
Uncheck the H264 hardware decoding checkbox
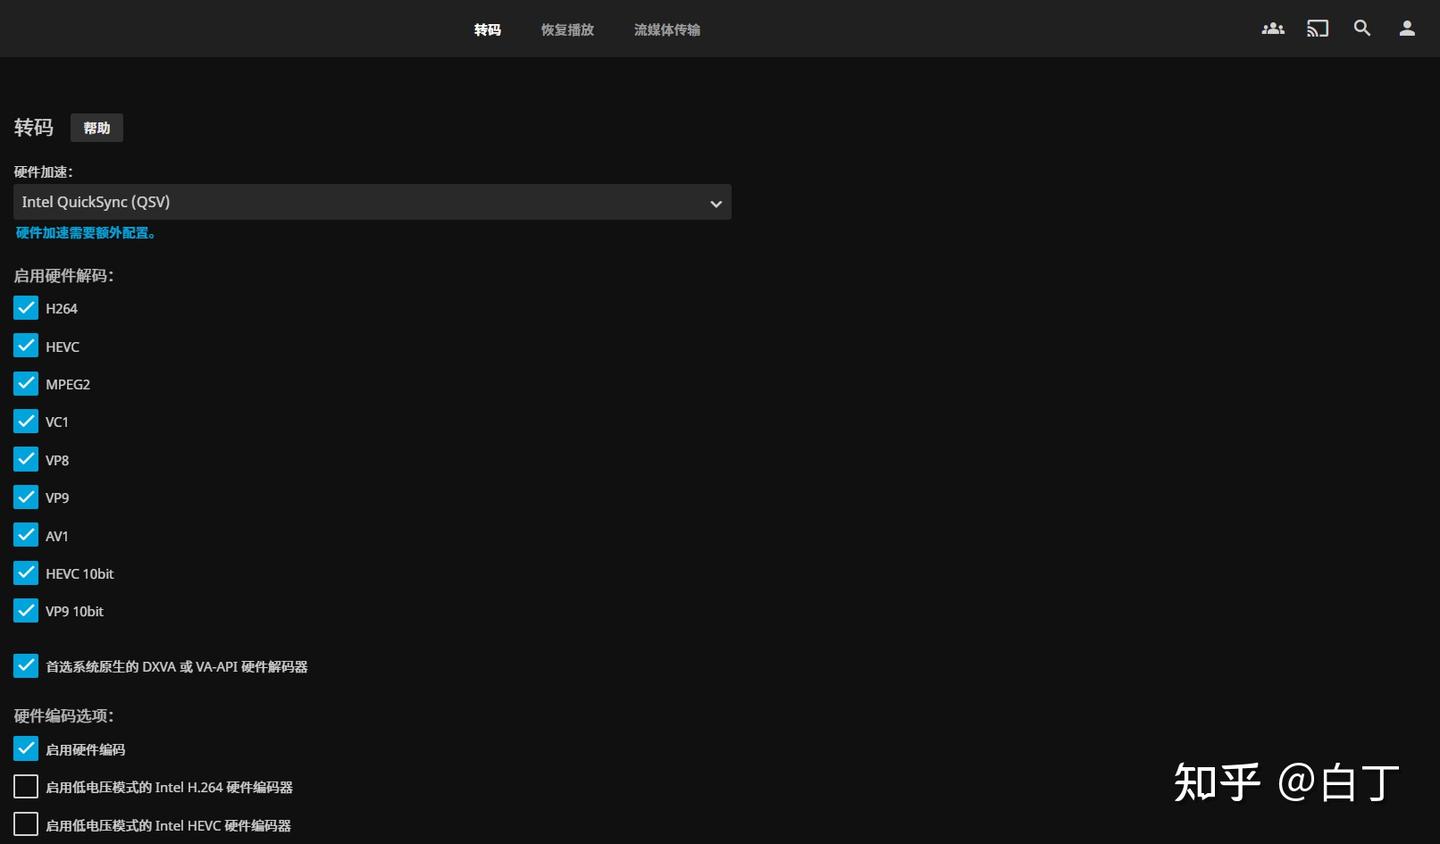[26, 308]
